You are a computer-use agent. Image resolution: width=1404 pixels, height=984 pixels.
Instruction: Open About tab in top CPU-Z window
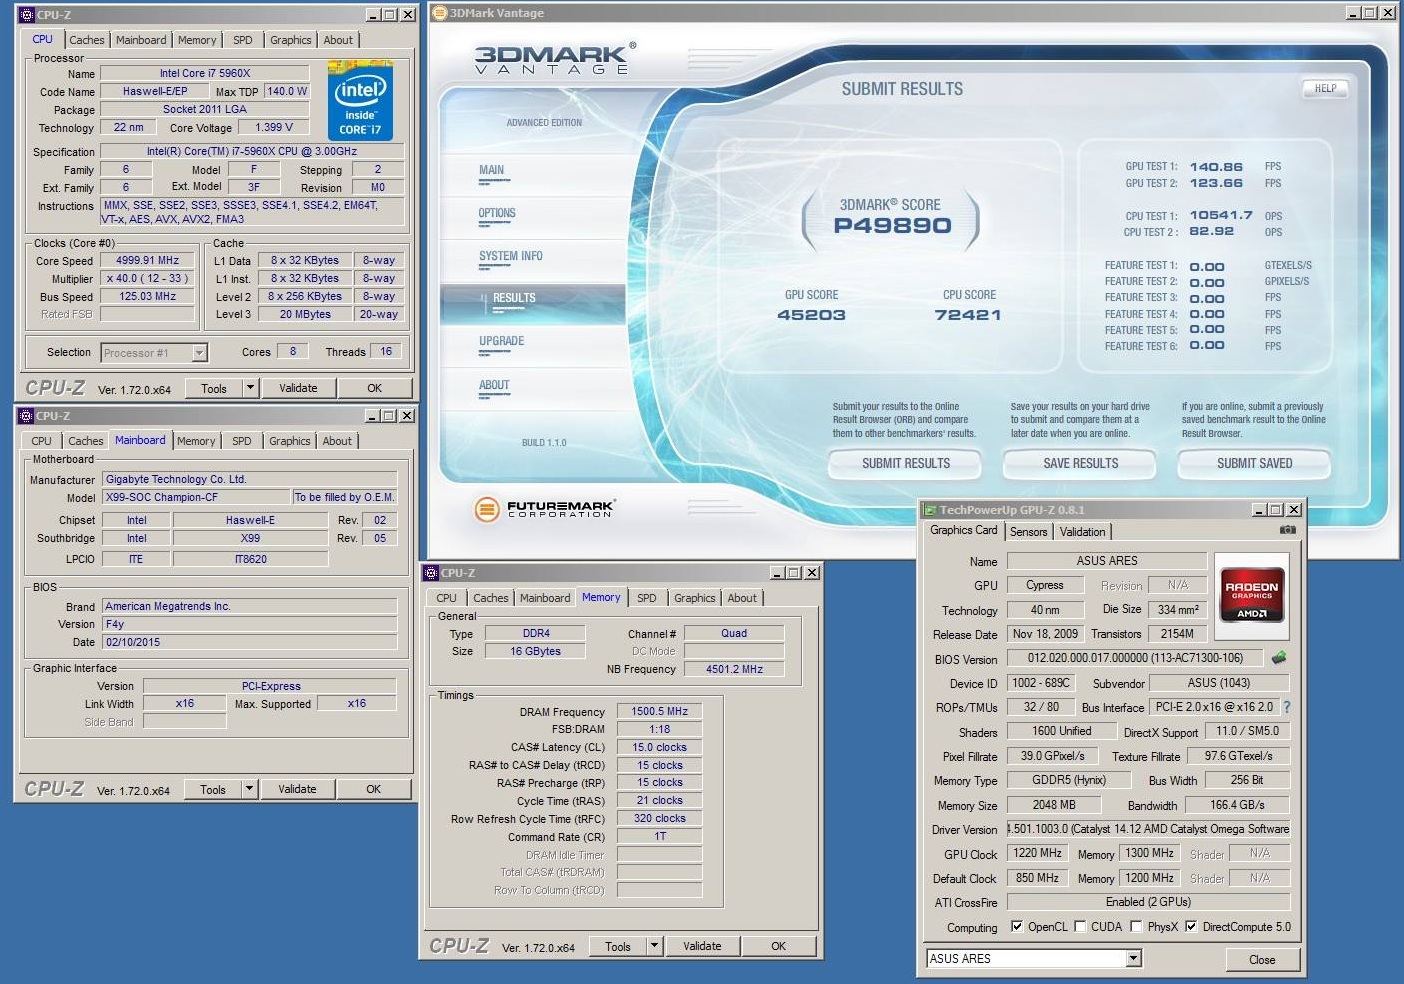[x=338, y=40]
